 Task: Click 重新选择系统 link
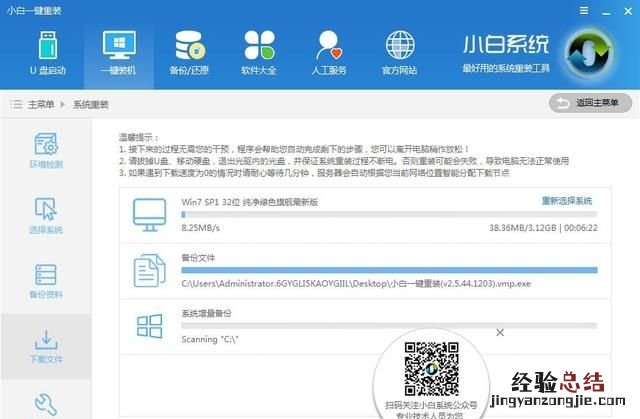(567, 201)
